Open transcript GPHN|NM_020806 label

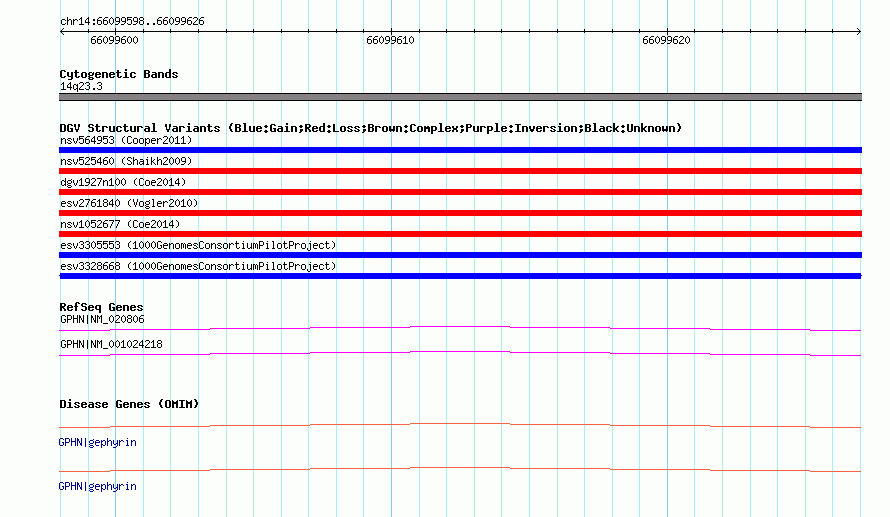[102, 320]
